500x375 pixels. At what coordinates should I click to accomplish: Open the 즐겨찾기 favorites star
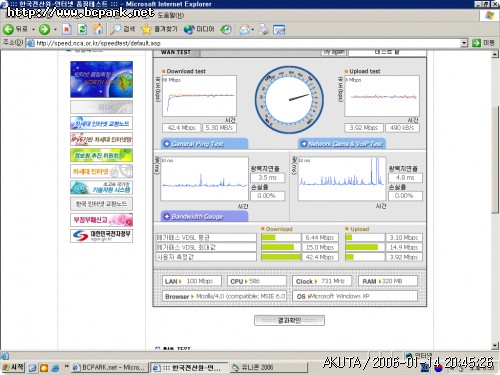pos(159,29)
